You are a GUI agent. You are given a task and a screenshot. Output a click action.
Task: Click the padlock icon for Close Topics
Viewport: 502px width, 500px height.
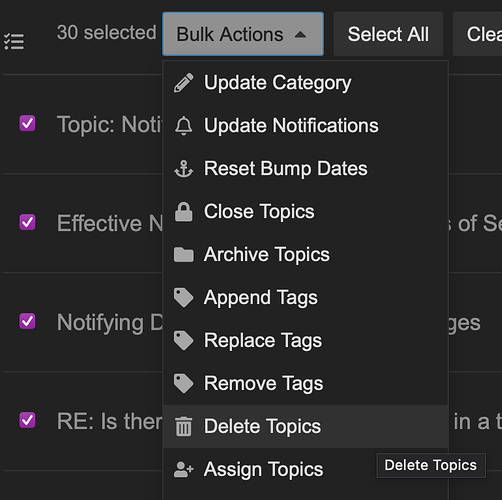184,212
